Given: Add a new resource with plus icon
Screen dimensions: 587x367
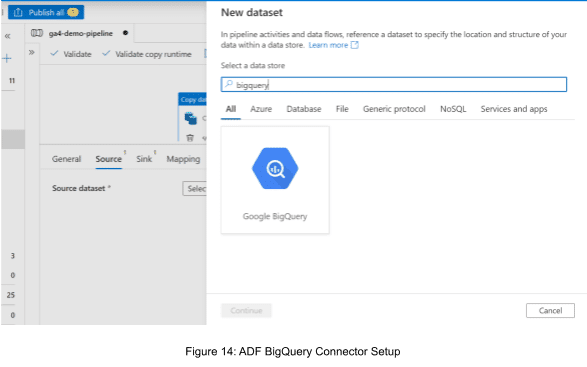Looking at the screenshot, I should click(7, 58).
